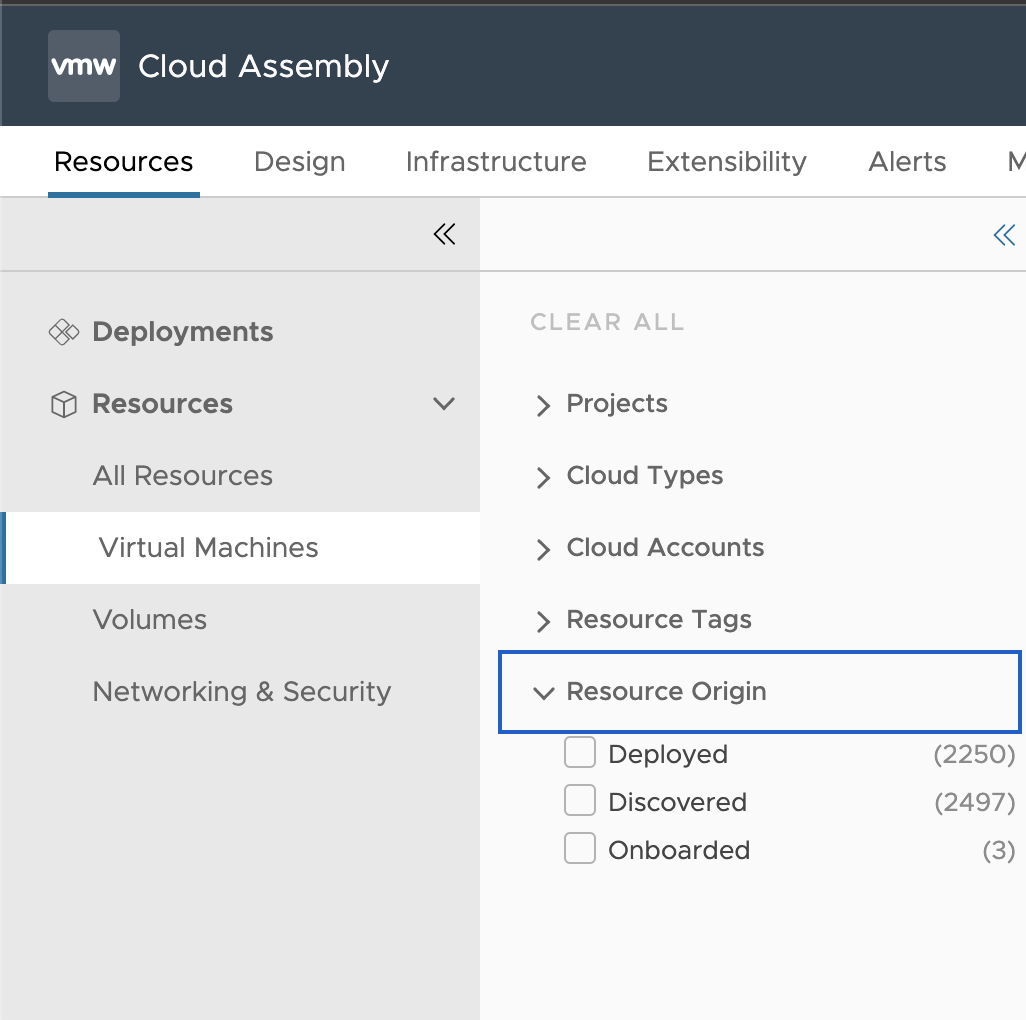The height and width of the screenshot is (1020, 1026).
Task: Click the VMware logo icon
Action: click(x=84, y=66)
